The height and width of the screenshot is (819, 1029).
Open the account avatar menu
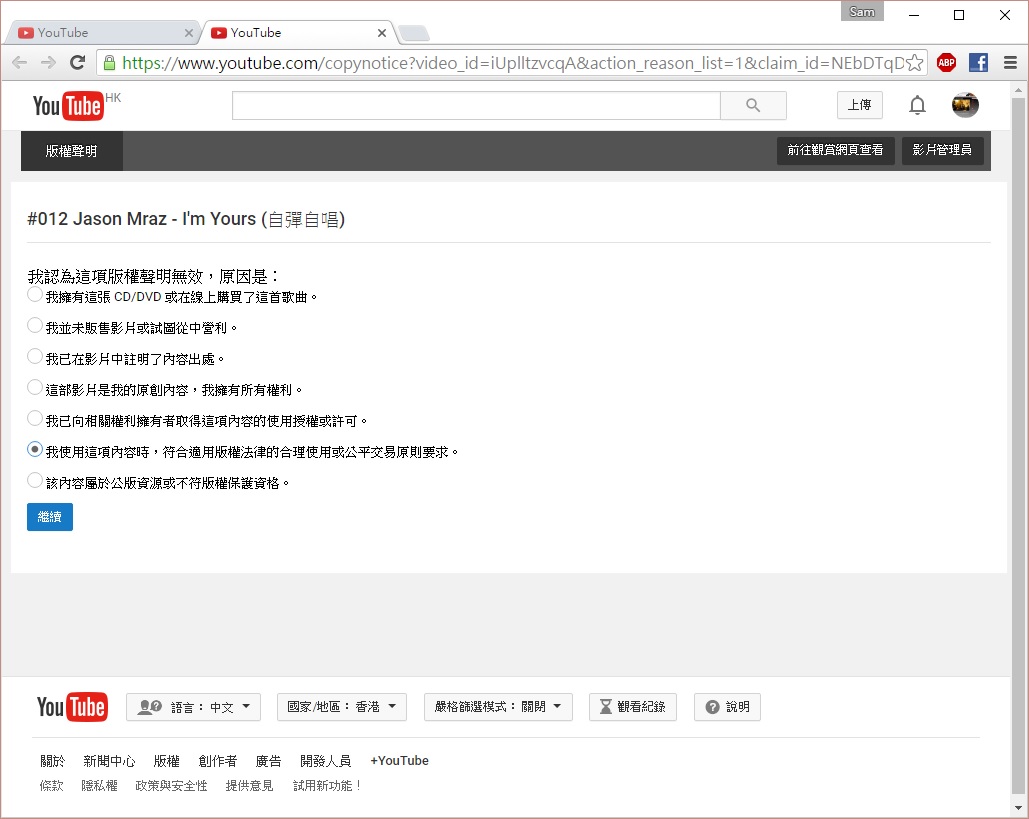(x=965, y=105)
